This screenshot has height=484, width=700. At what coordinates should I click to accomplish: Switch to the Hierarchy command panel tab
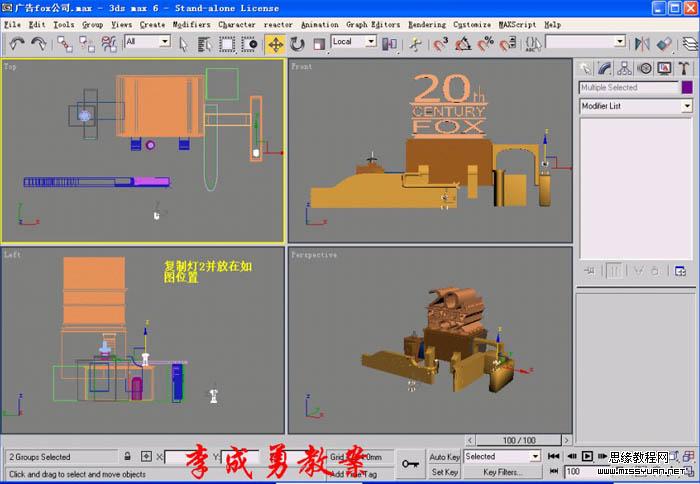624,68
